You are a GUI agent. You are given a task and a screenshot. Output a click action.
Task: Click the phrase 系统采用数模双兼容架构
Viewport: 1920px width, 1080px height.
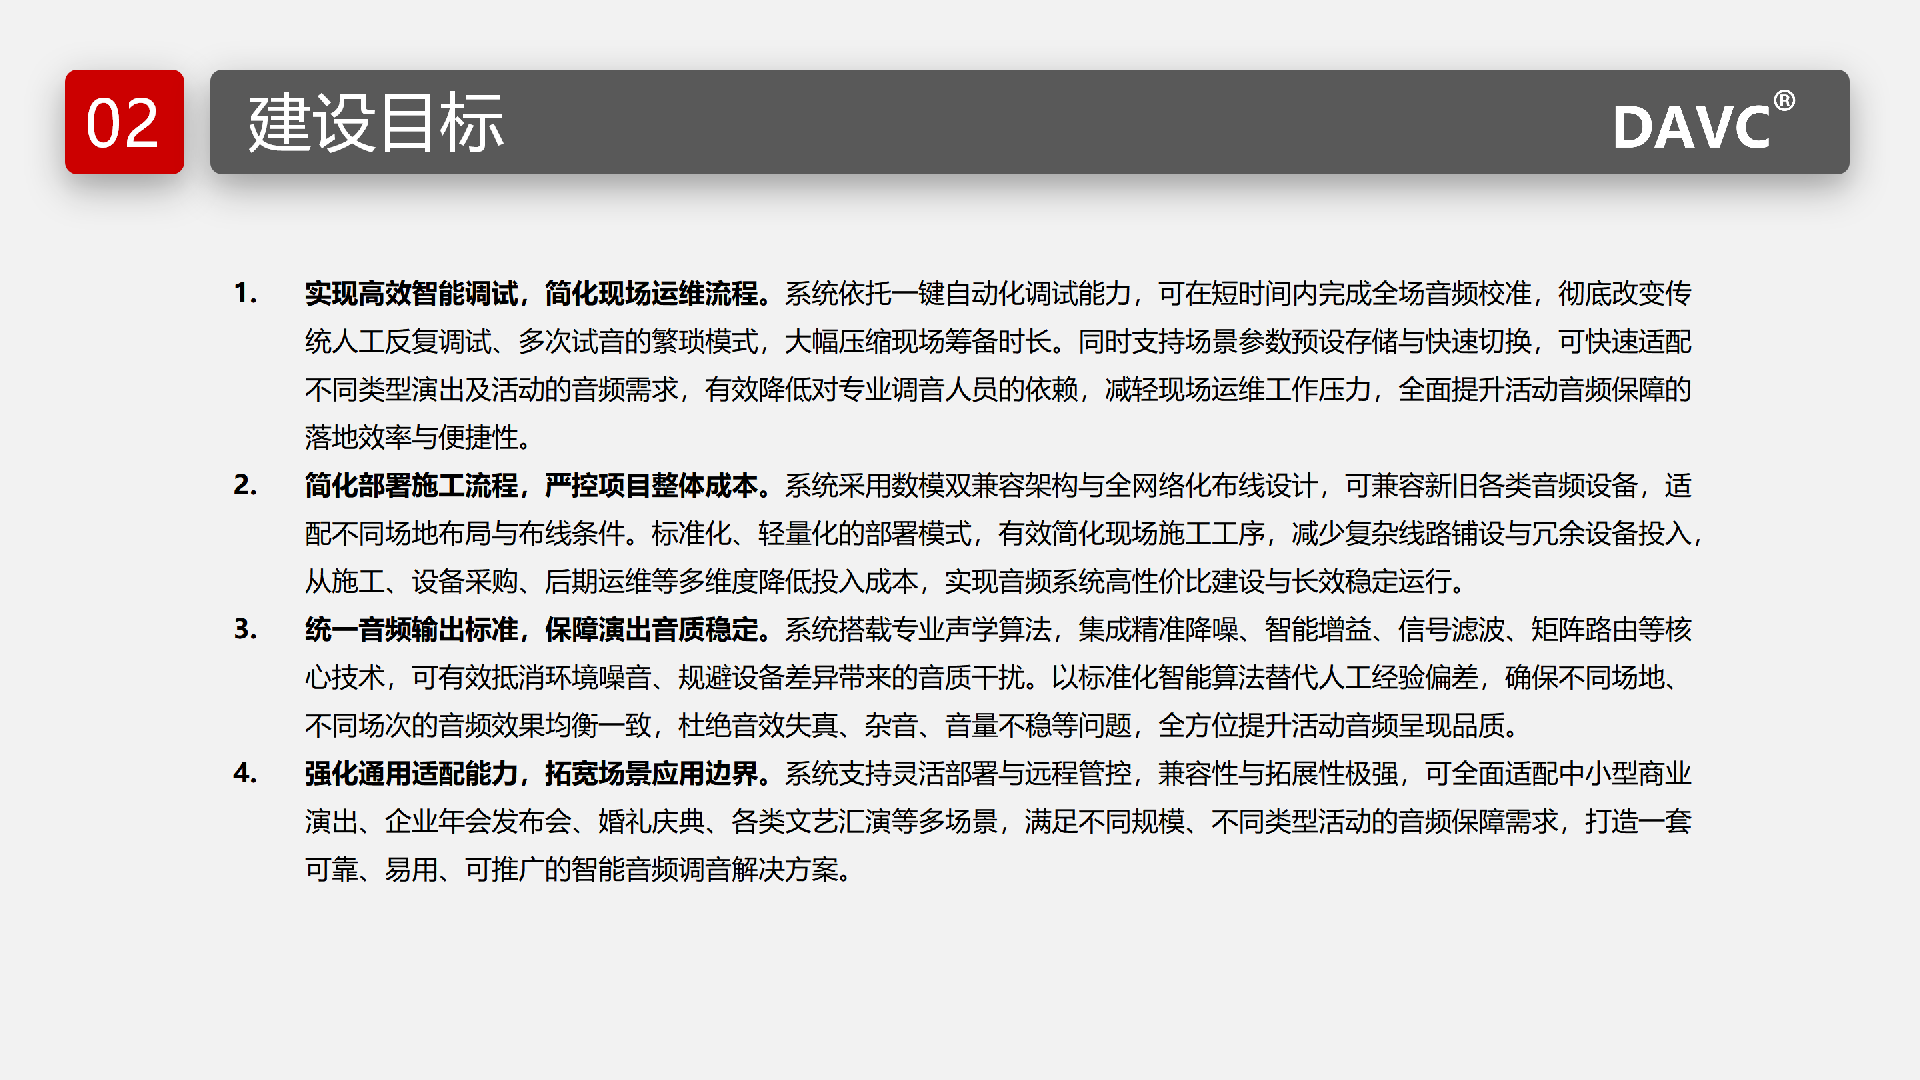[x=931, y=485]
